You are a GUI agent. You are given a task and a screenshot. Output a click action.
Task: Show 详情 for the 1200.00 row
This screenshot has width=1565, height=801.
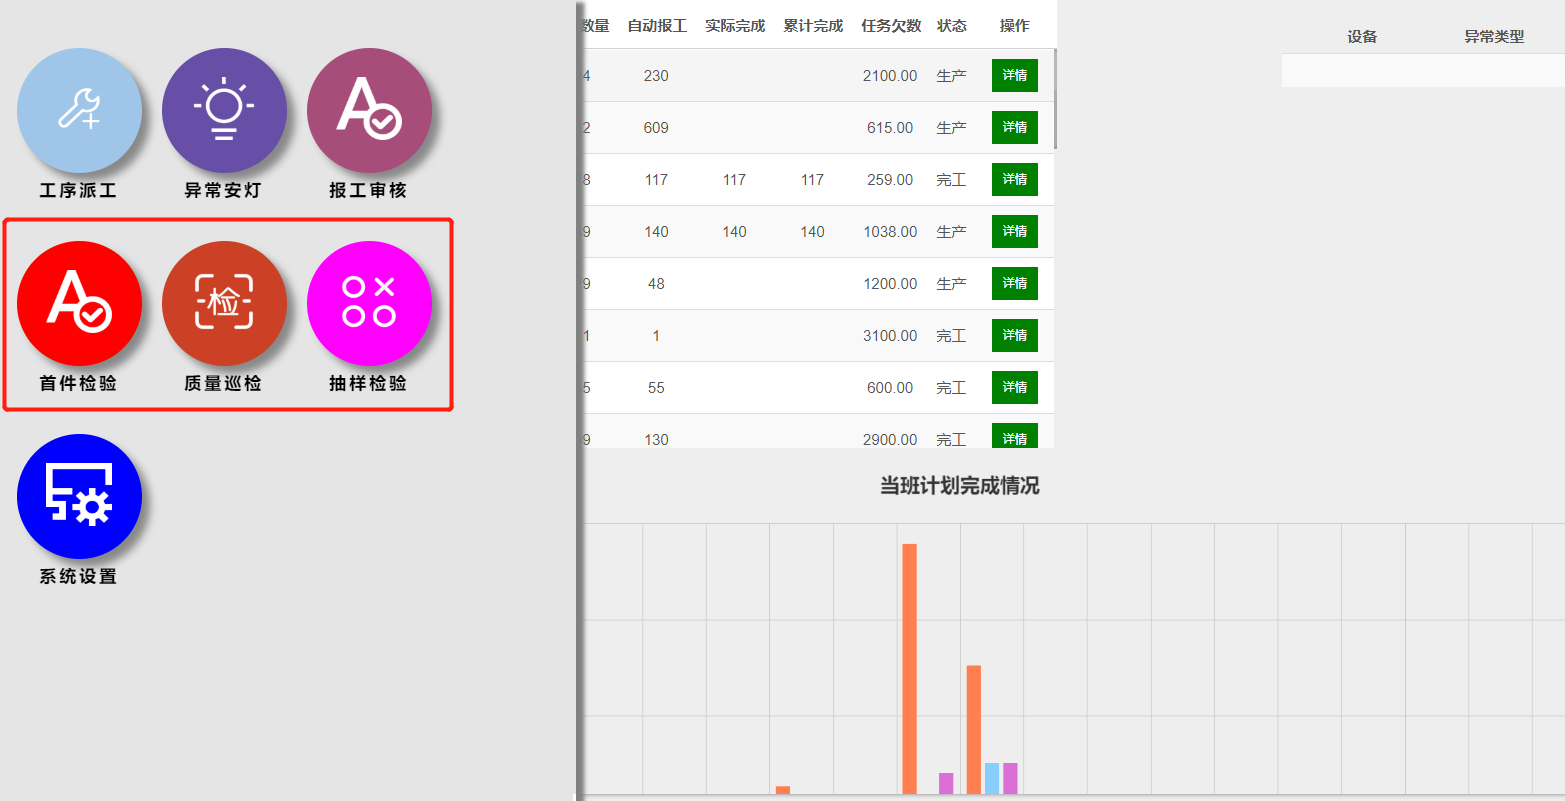tap(1014, 284)
